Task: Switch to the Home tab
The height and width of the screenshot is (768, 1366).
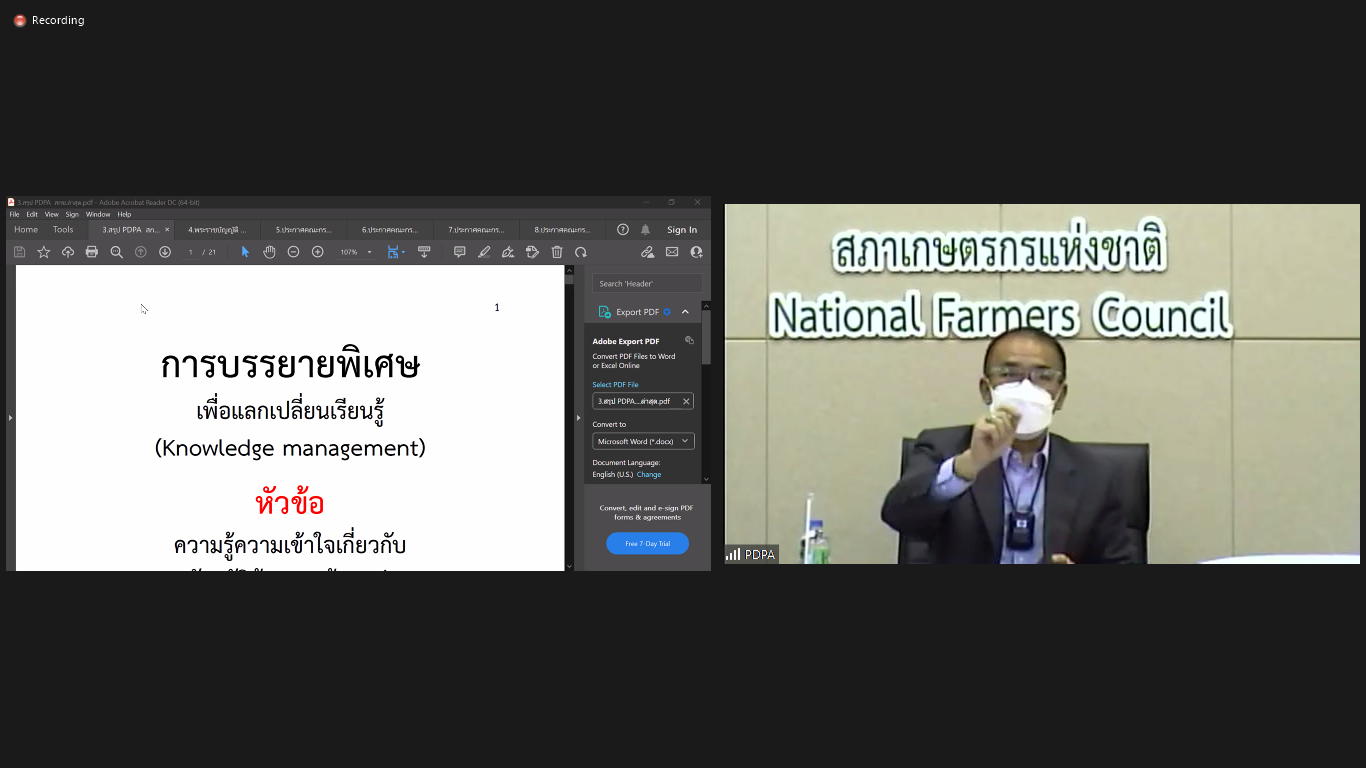Action: 26,229
